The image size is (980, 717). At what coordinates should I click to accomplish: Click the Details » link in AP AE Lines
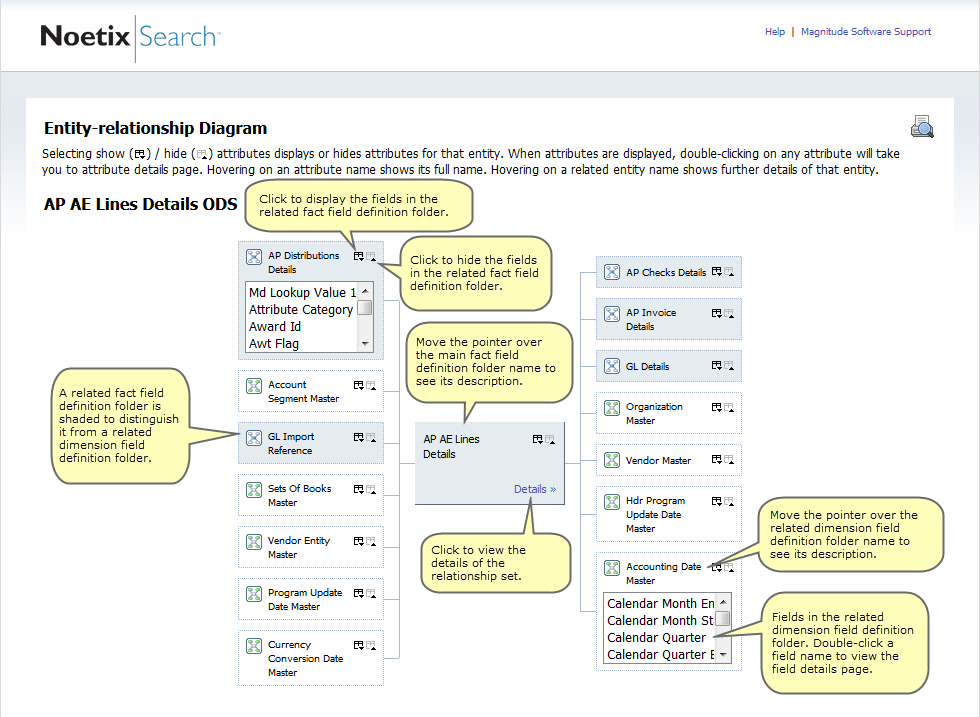pyautogui.click(x=535, y=489)
